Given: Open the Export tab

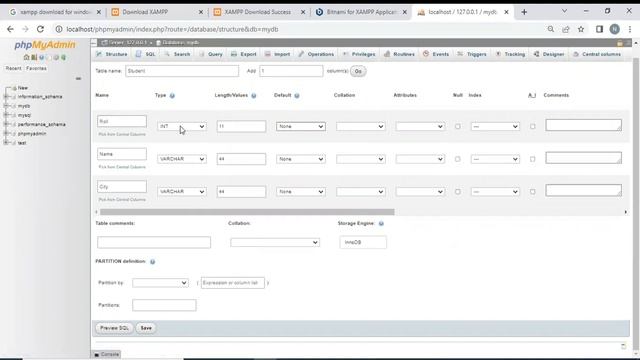Looking at the screenshot, I should [x=244, y=54].
